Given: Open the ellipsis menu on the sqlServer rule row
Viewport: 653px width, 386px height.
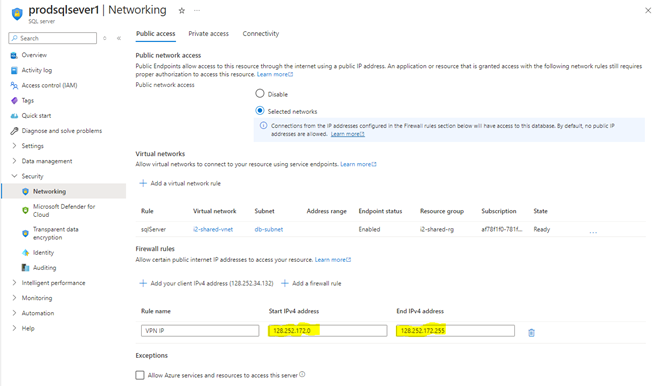Looking at the screenshot, I should [x=593, y=232].
